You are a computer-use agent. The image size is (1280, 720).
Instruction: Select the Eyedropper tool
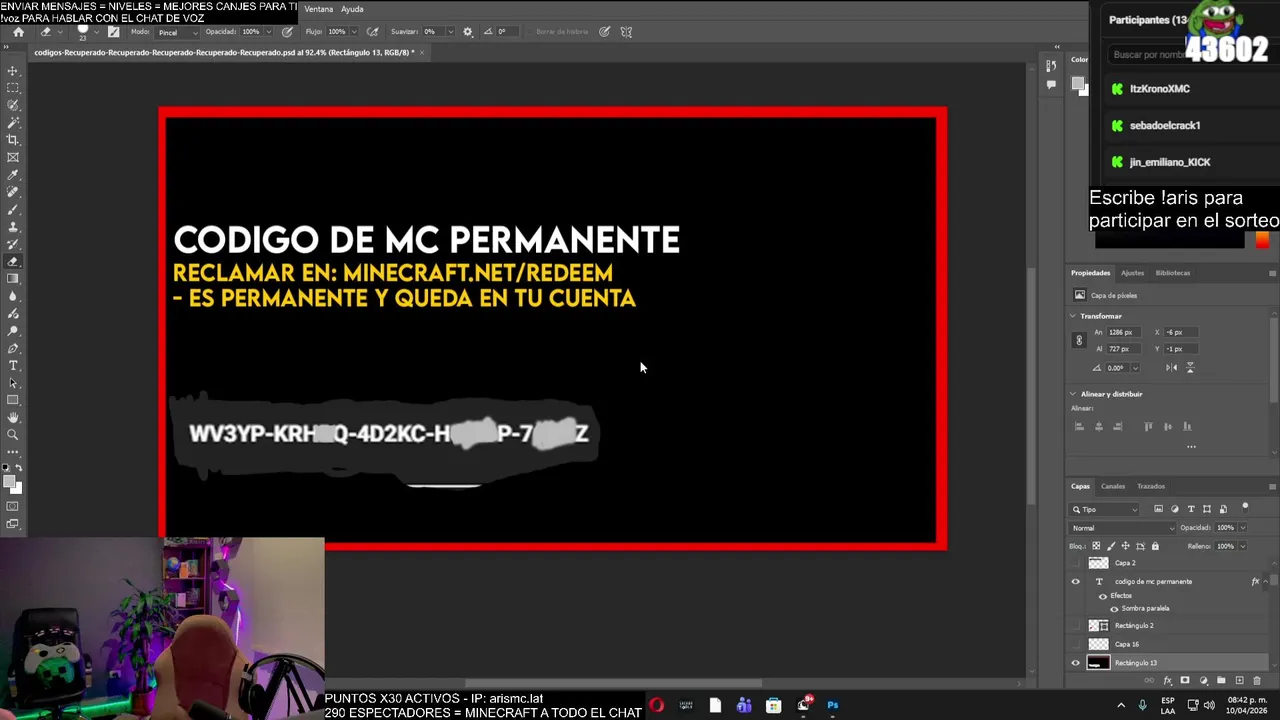tap(13, 175)
